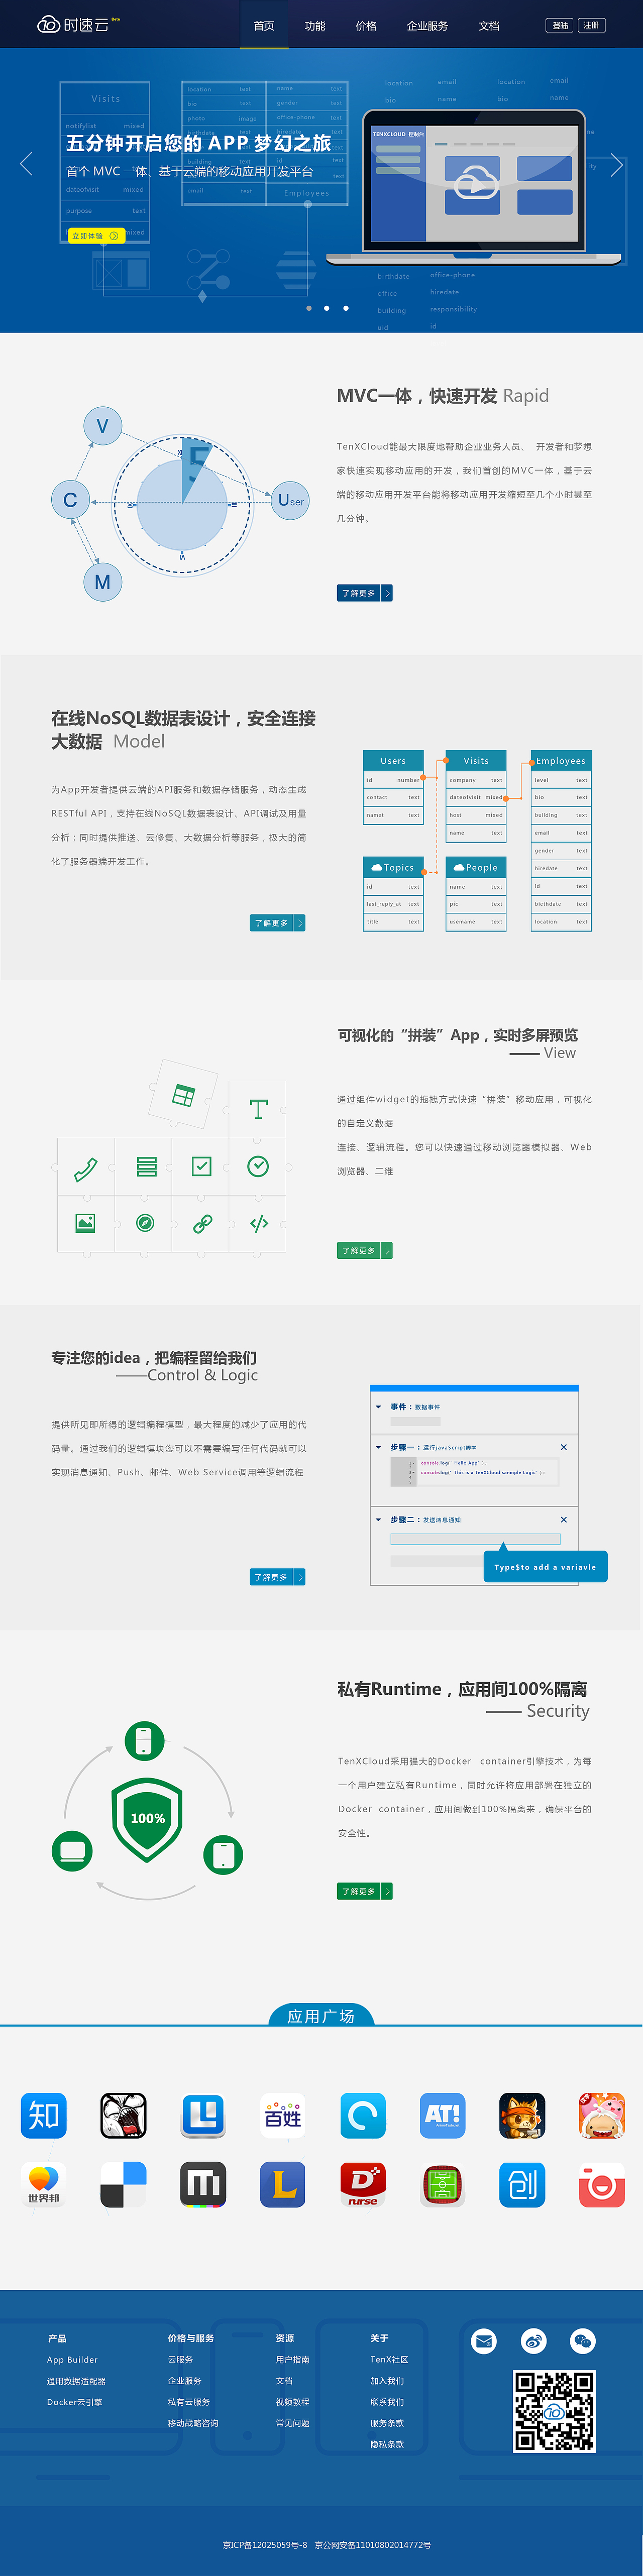The height and width of the screenshot is (2576, 643).
Task: Open 通用数据适配器 footer link
Action: [x=76, y=2381]
